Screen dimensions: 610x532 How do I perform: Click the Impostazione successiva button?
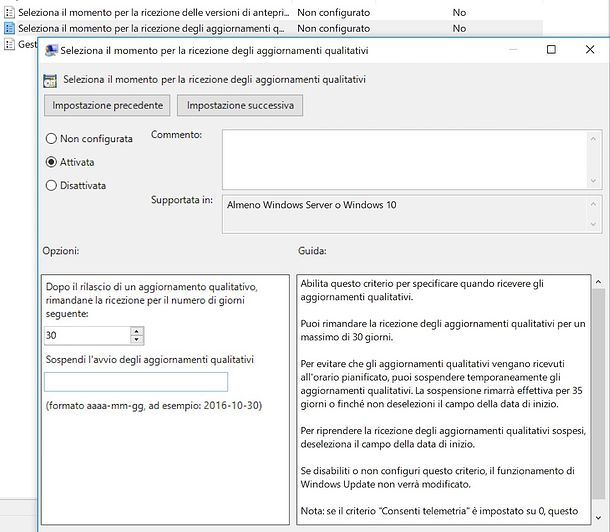point(240,105)
